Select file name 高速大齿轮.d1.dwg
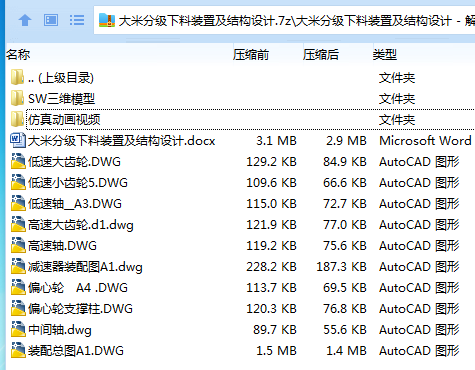 click(81, 225)
